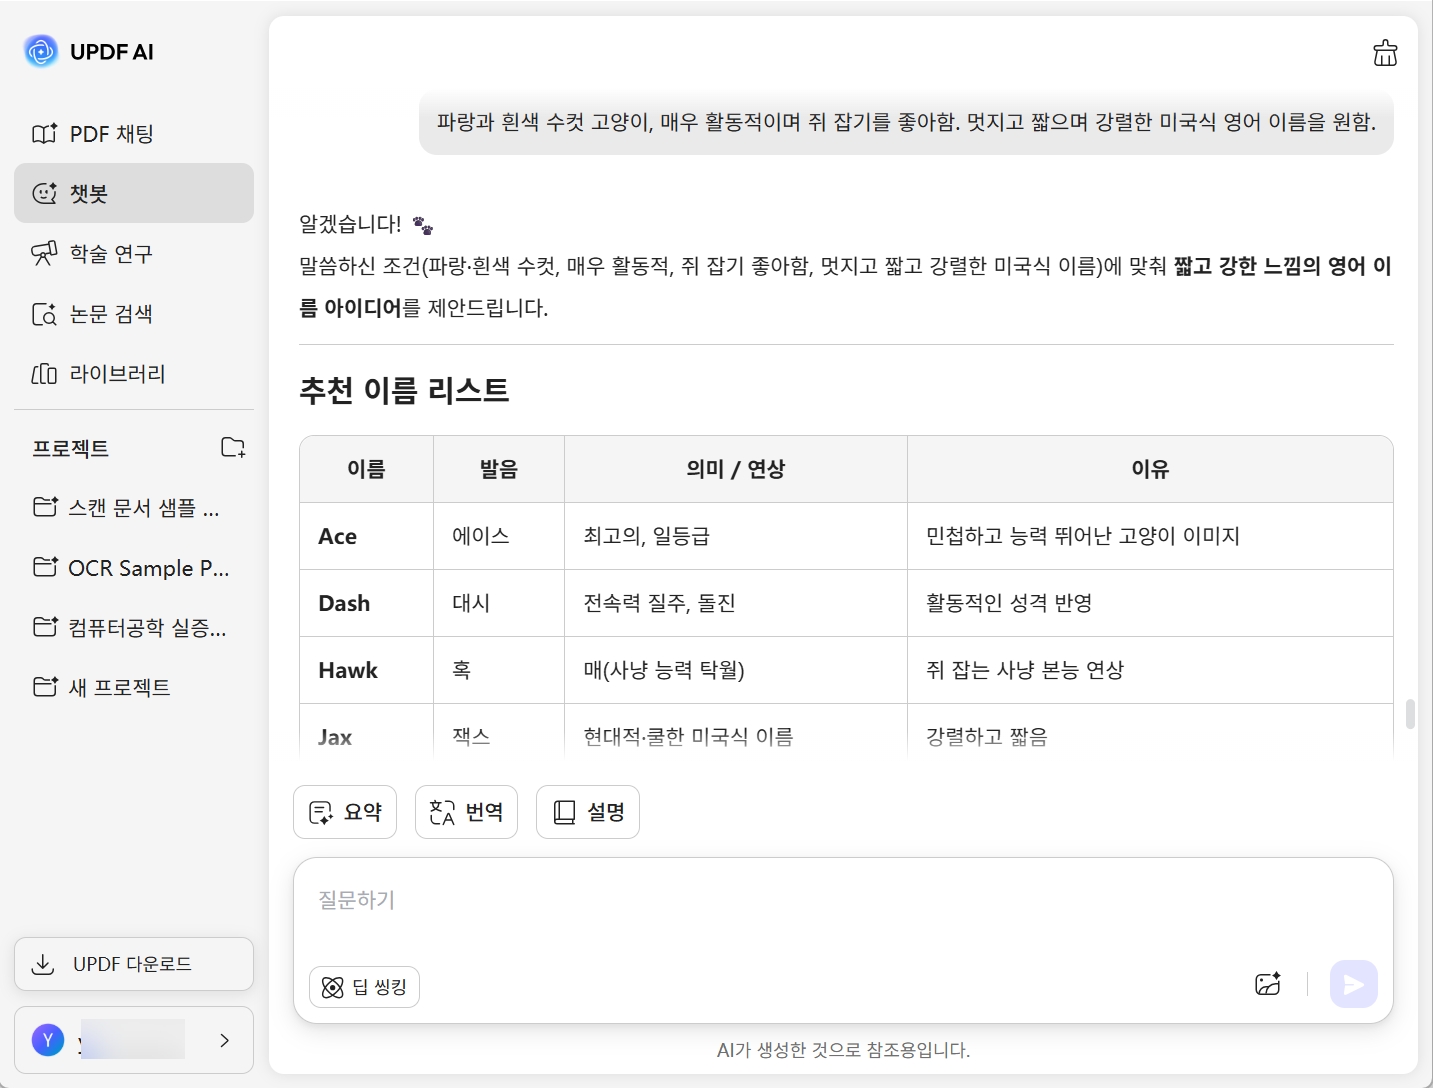1433x1088 pixels.
Task: Click the clear chat broom icon
Action: (1385, 53)
